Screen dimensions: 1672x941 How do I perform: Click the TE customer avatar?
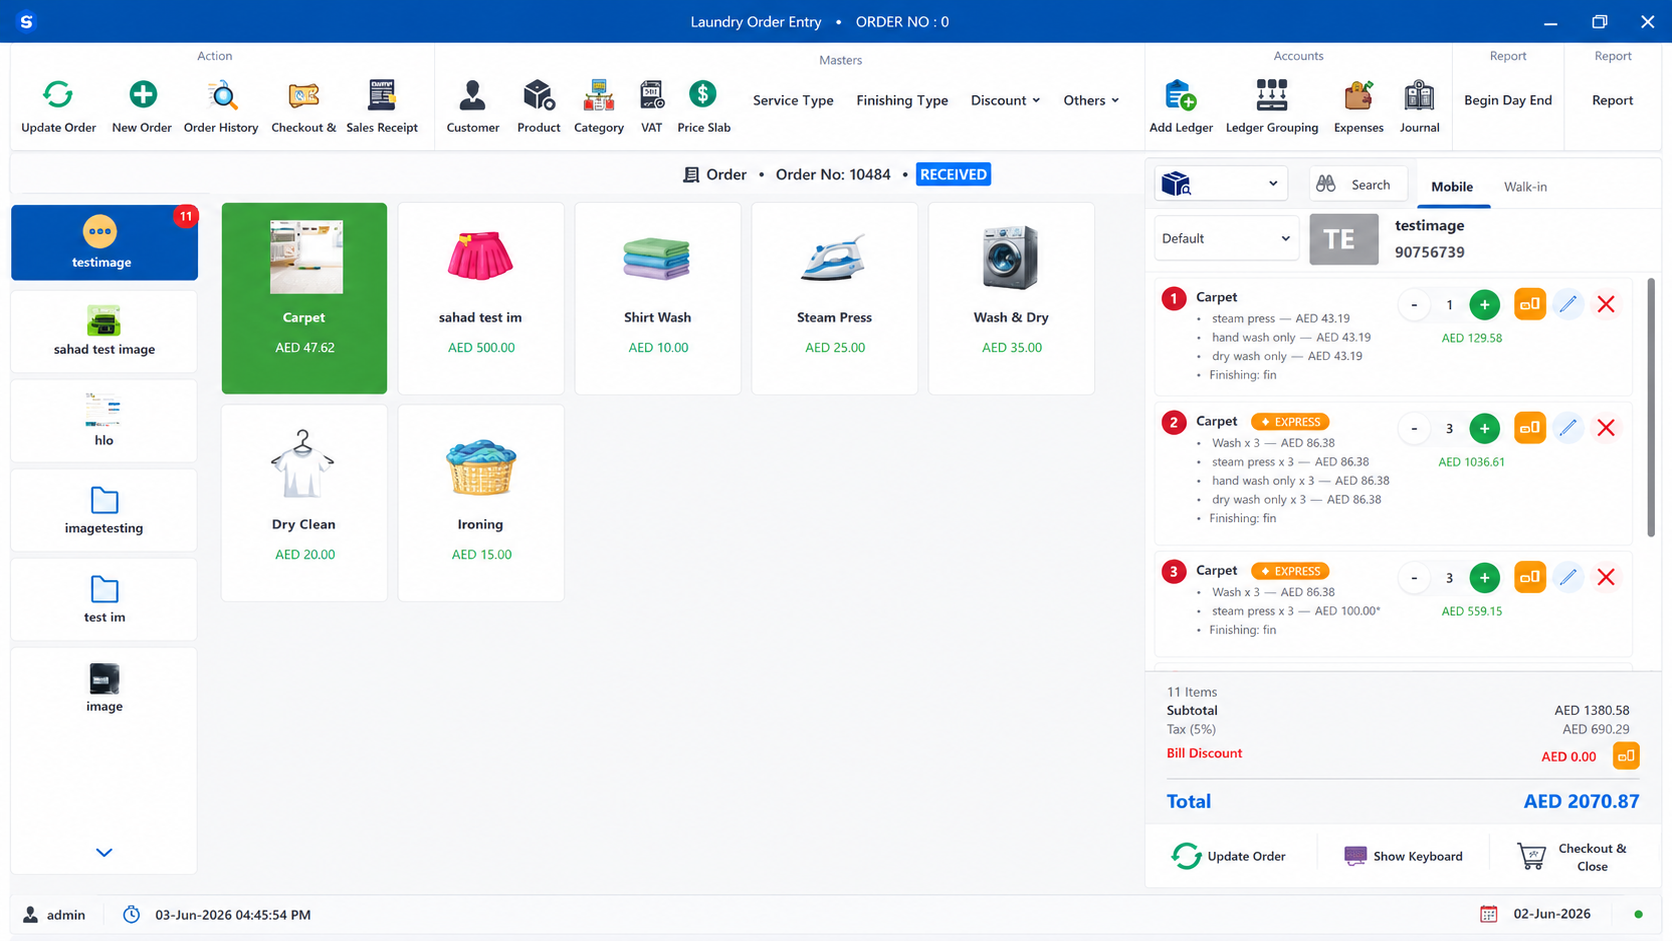pyautogui.click(x=1343, y=239)
